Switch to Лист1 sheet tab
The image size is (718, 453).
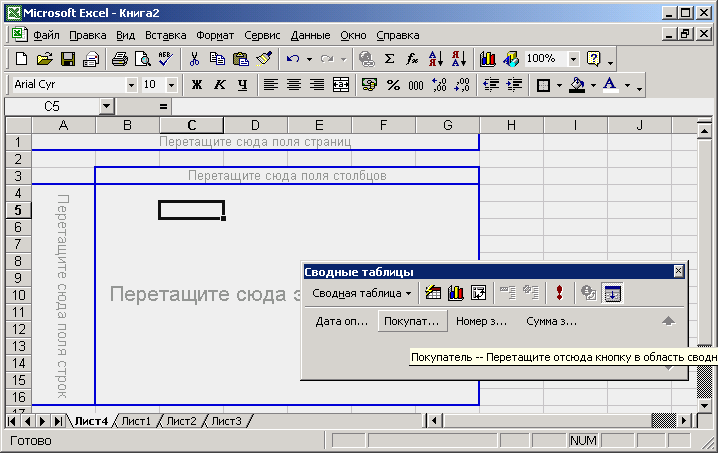coord(136,421)
